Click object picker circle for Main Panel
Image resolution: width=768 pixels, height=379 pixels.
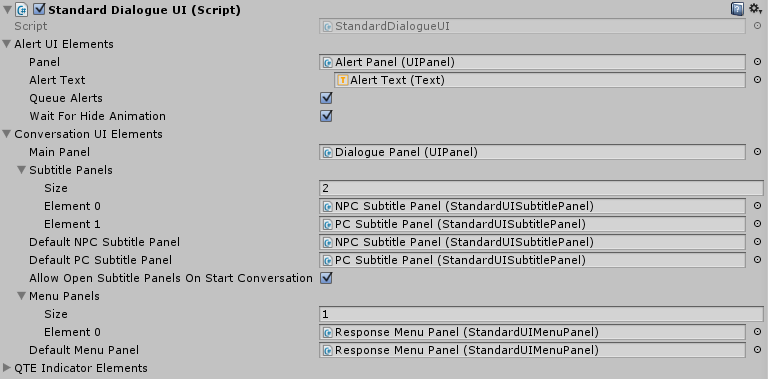pyautogui.click(x=757, y=152)
